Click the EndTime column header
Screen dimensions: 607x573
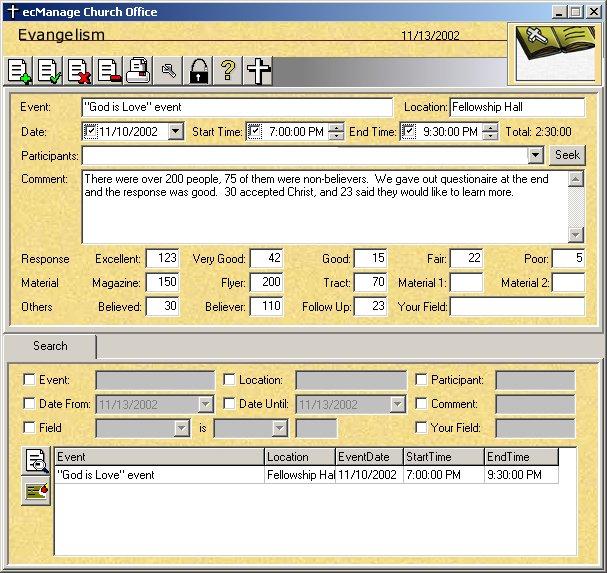(521, 457)
